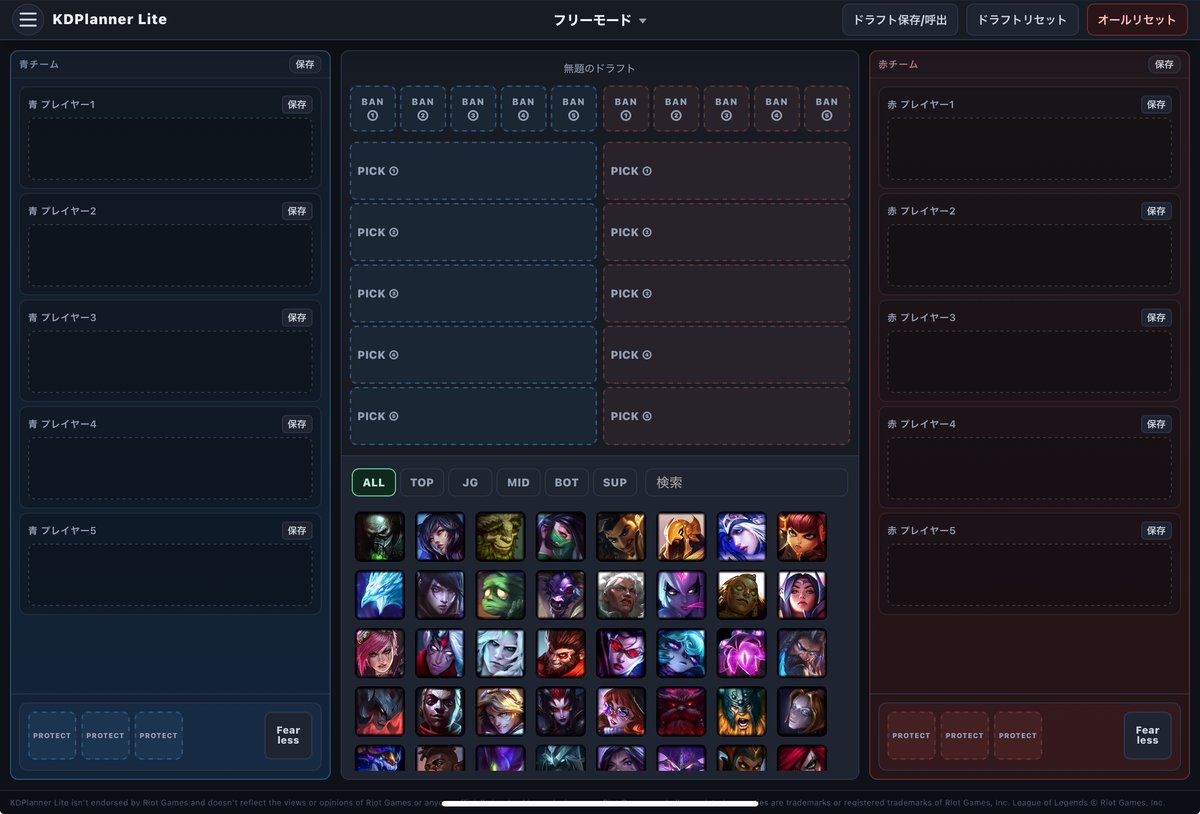This screenshot has width=1200, height=814.
Task: Select the Ashe champion portrait
Action: coord(742,537)
